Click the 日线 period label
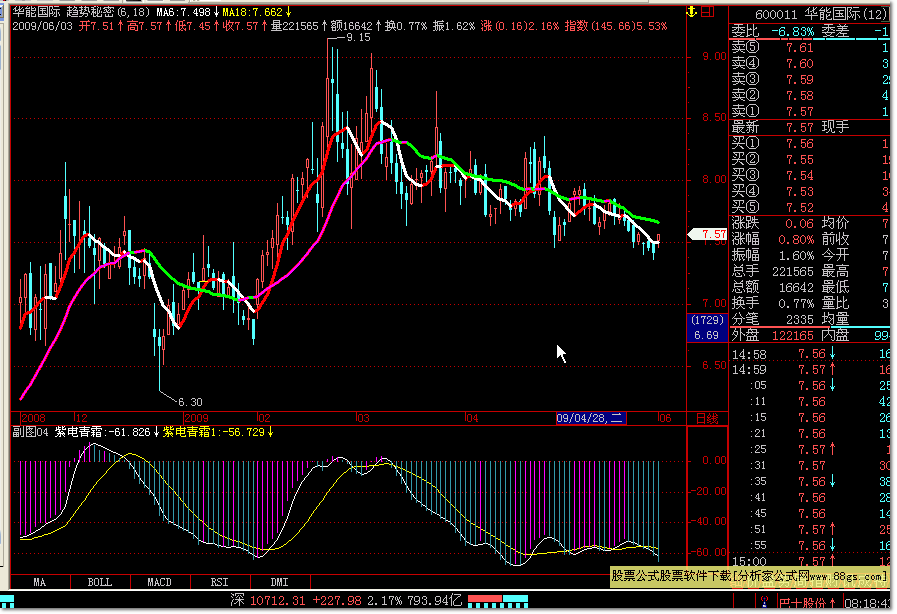The width and height of the screenshot is (897, 614). [x=707, y=419]
